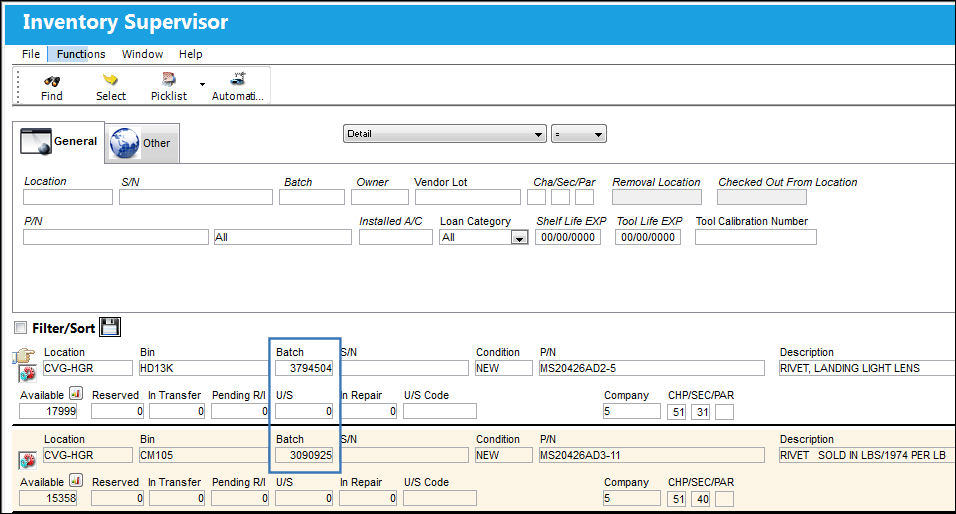Click the Batch search input field

click(312, 197)
